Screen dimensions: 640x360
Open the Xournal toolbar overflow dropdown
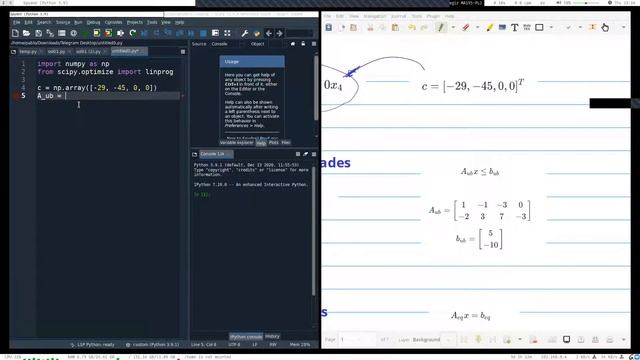click(x=623, y=27)
